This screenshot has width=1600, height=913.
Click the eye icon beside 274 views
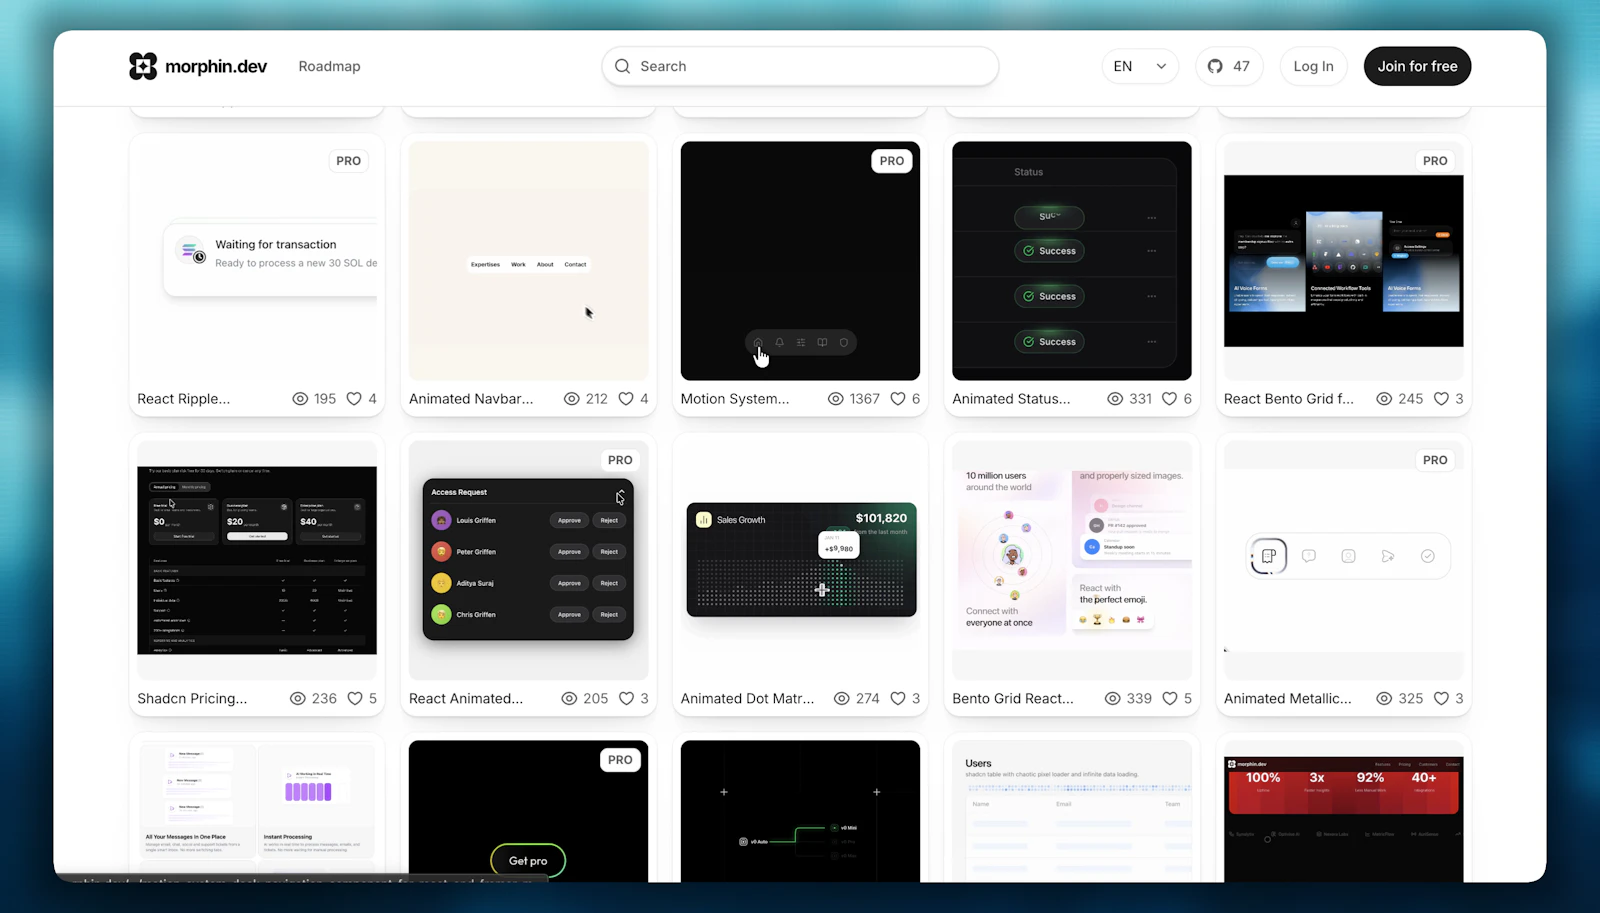pos(842,699)
